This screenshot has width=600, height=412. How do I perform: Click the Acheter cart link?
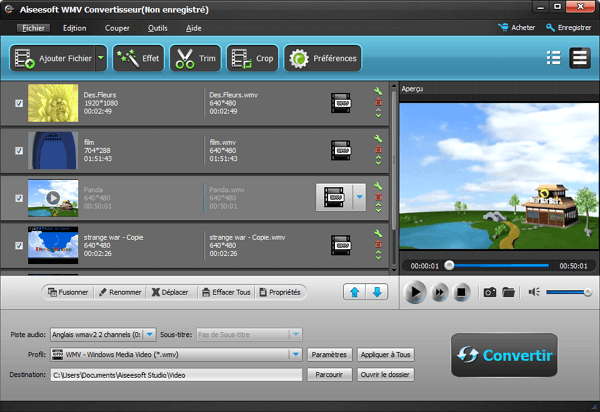tap(517, 28)
